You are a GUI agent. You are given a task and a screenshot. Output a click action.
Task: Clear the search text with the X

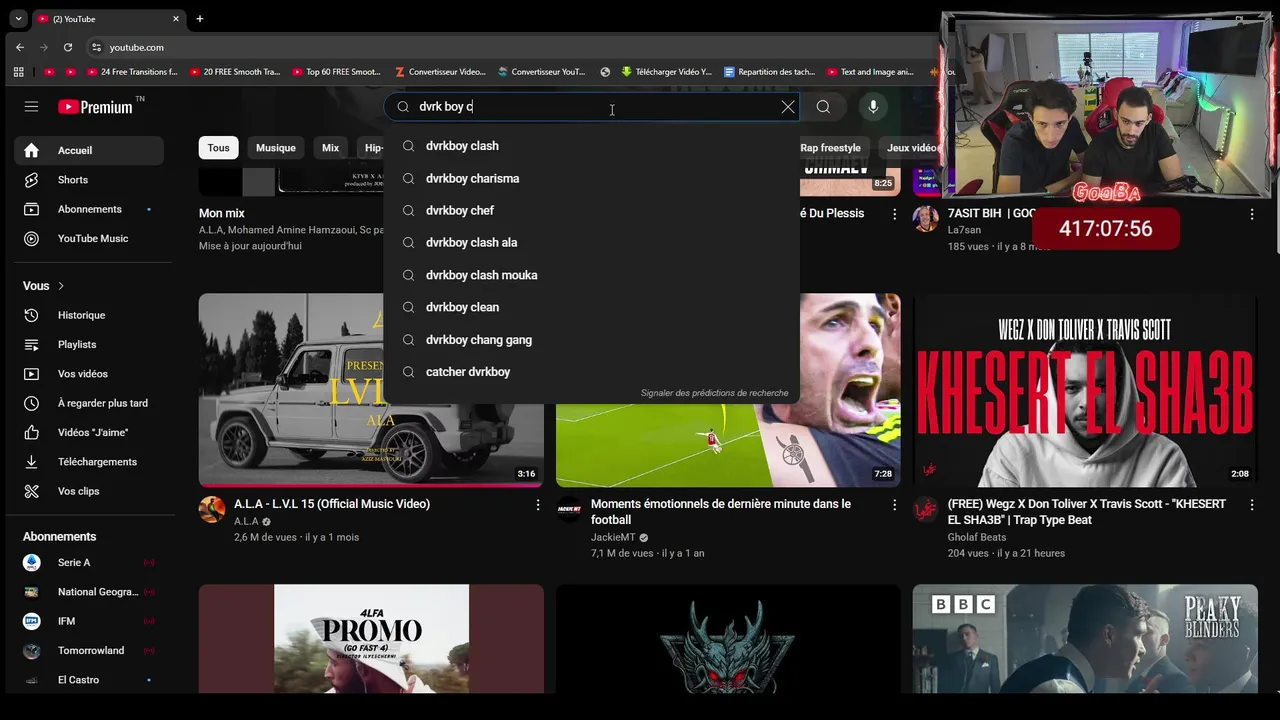coord(788,107)
